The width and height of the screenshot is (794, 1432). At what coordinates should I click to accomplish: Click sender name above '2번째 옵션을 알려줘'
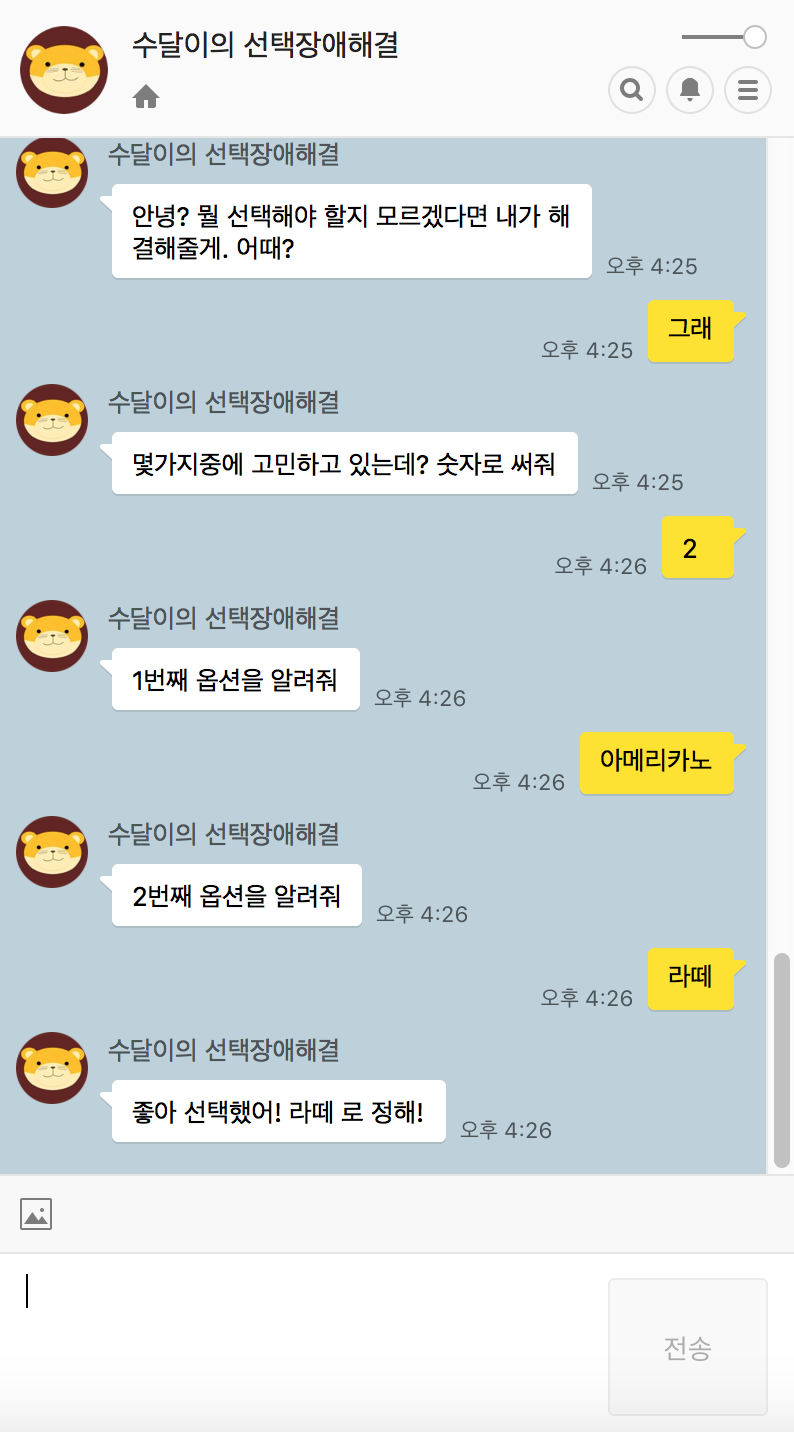click(x=224, y=833)
